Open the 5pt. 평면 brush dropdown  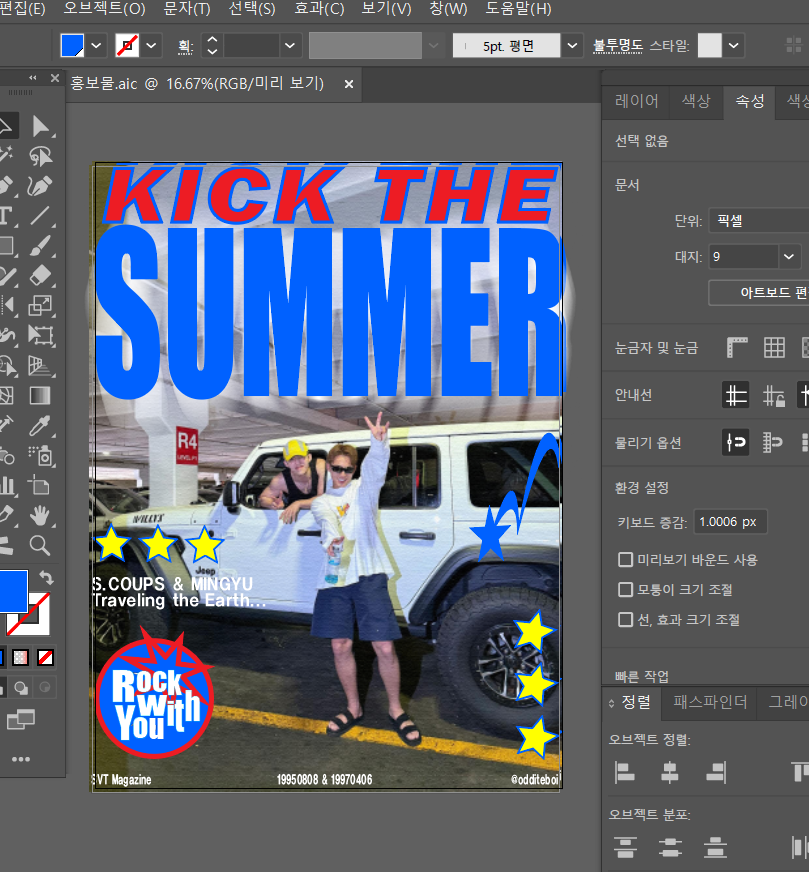pos(572,46)
